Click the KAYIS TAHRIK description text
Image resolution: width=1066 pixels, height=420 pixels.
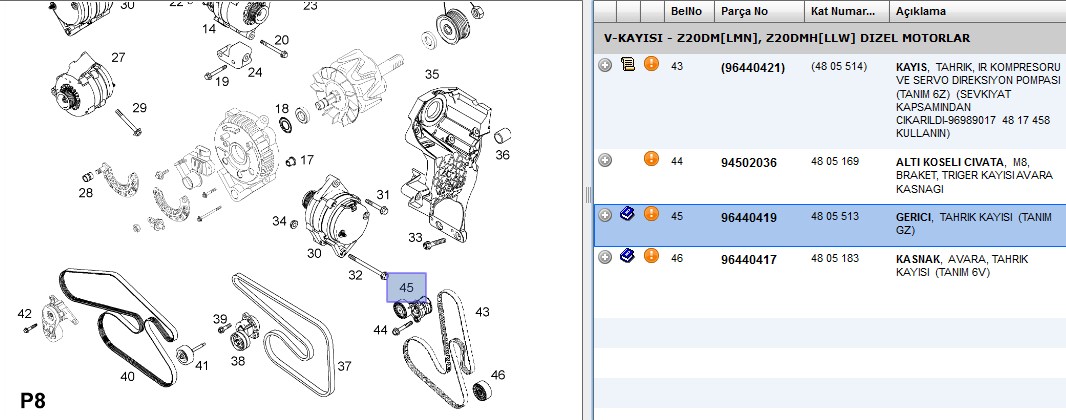point(978,101)
